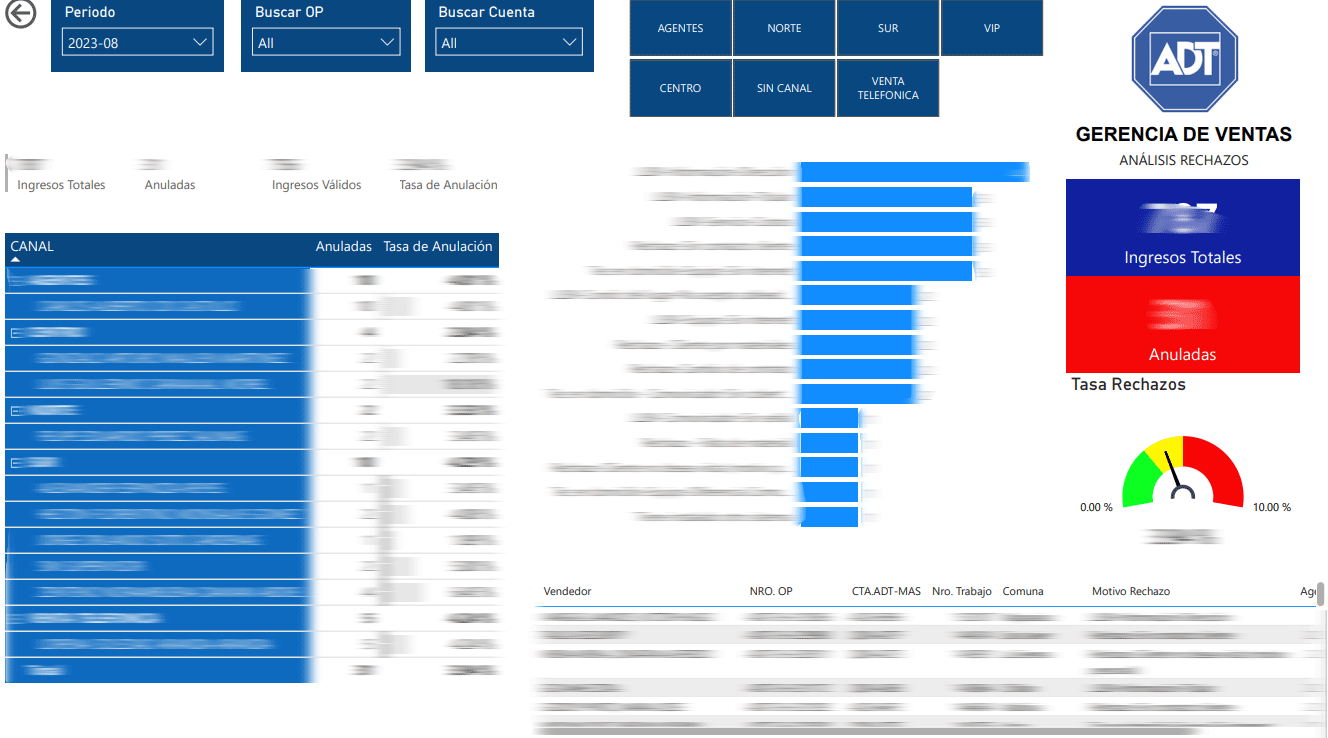This screenshot has height=738, width=1328.
Task: Click the GERENCIA DE VENTAS title
Action: click(1183, 134)
